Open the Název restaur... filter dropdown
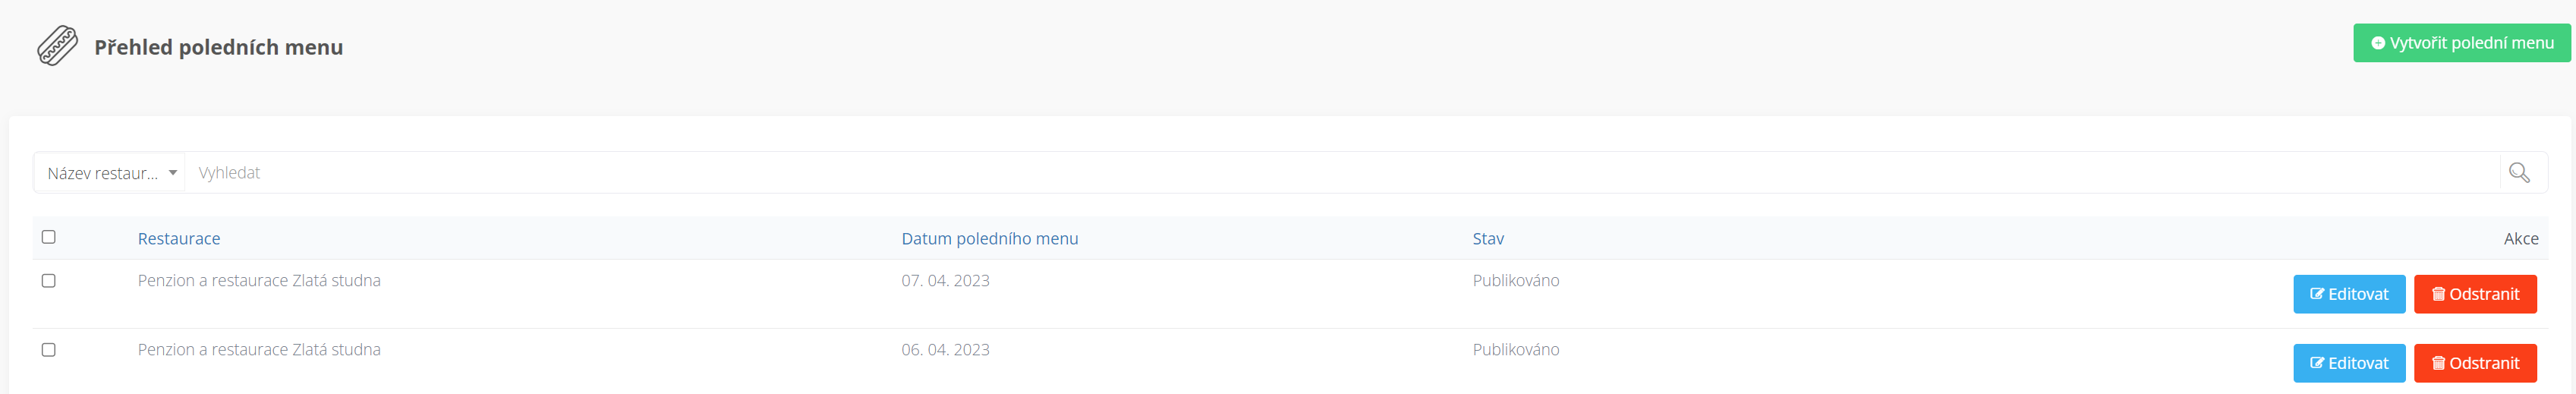 pos(110,173)
